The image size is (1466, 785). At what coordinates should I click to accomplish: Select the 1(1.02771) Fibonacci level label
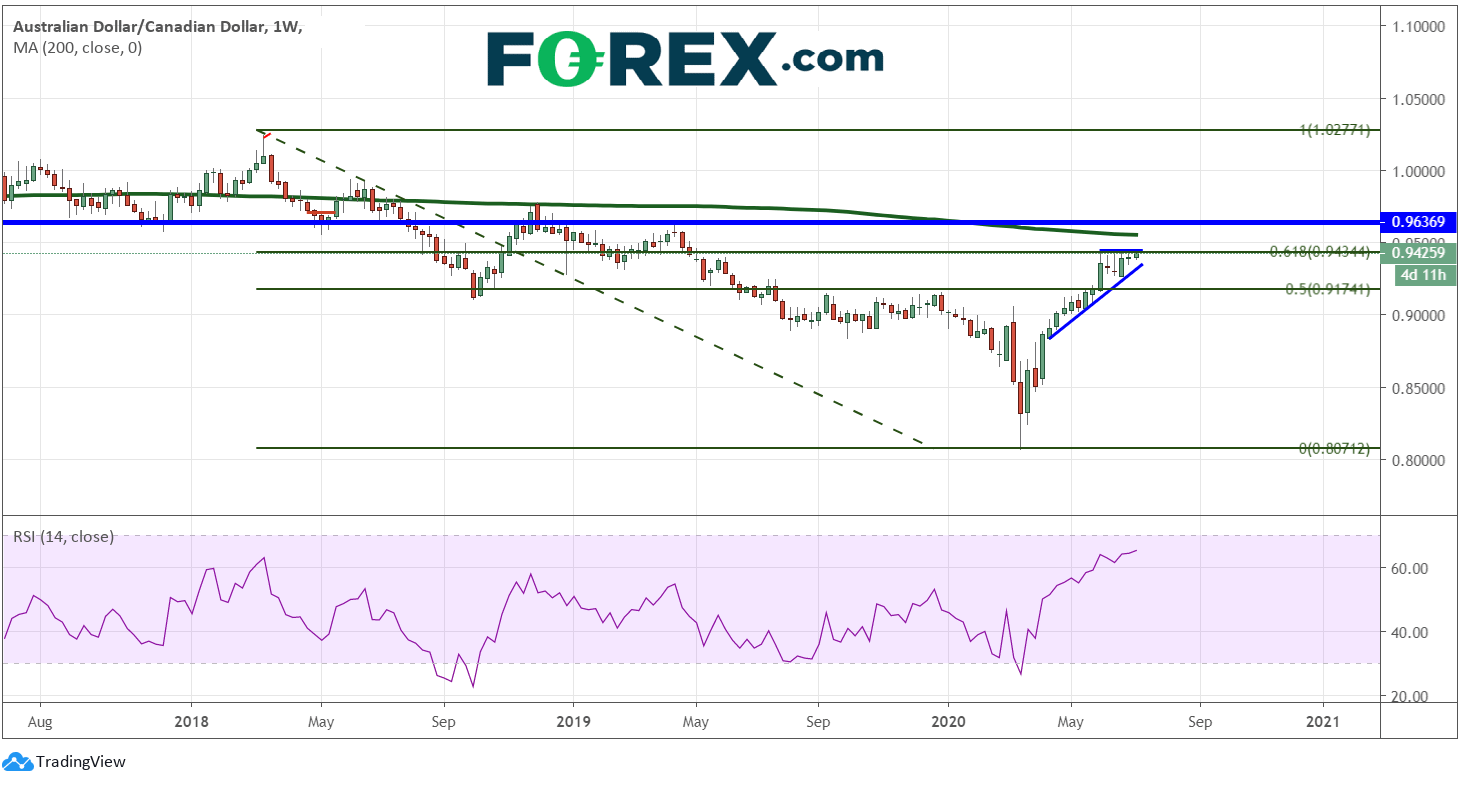point(1334,130)
